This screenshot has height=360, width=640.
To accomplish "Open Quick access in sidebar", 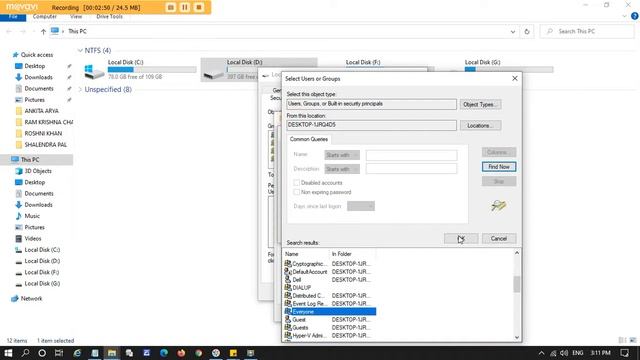I will (37, 55).
